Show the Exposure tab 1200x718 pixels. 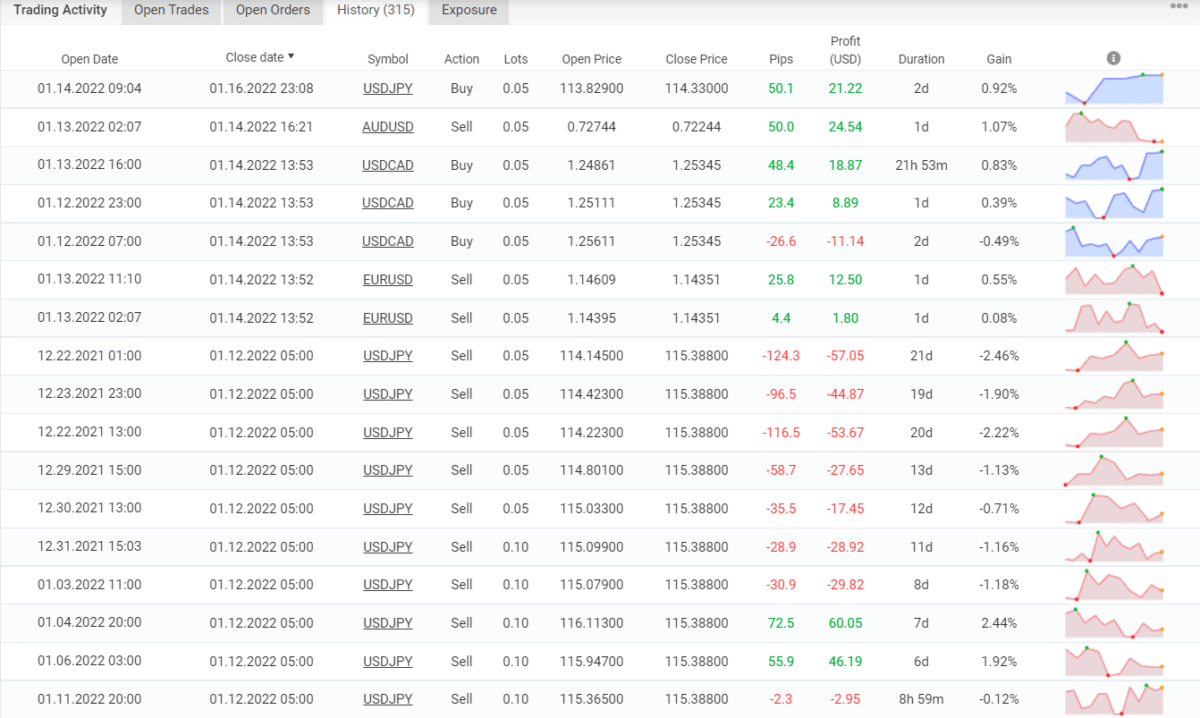click(x=469, y=11)
